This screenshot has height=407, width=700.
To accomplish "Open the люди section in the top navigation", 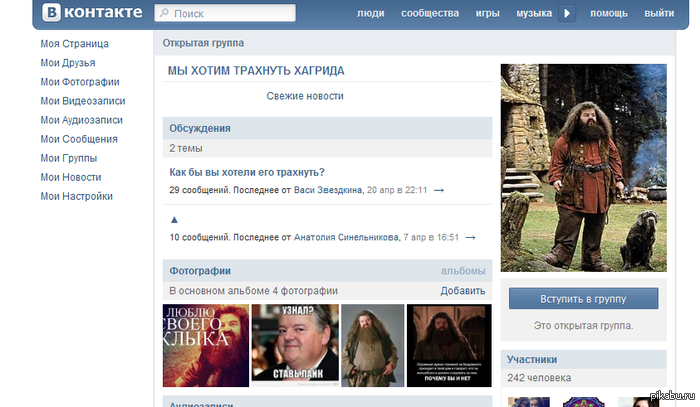I will 370,14.
